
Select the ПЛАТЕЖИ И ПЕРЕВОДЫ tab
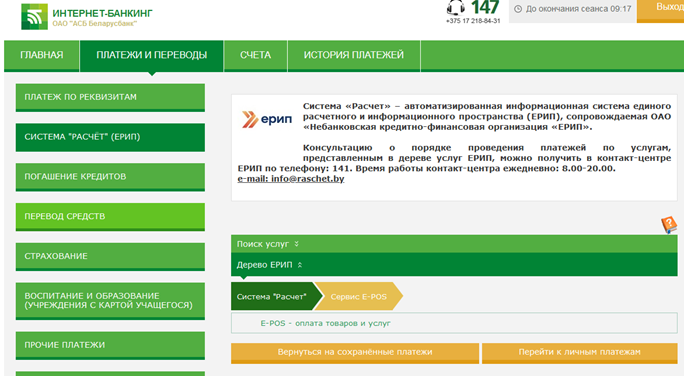151,55
